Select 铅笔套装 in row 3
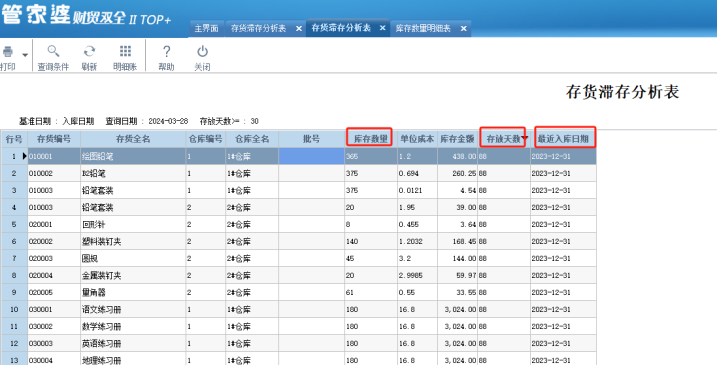The height and width of the screenshot is (365, 718). point(133,191)
